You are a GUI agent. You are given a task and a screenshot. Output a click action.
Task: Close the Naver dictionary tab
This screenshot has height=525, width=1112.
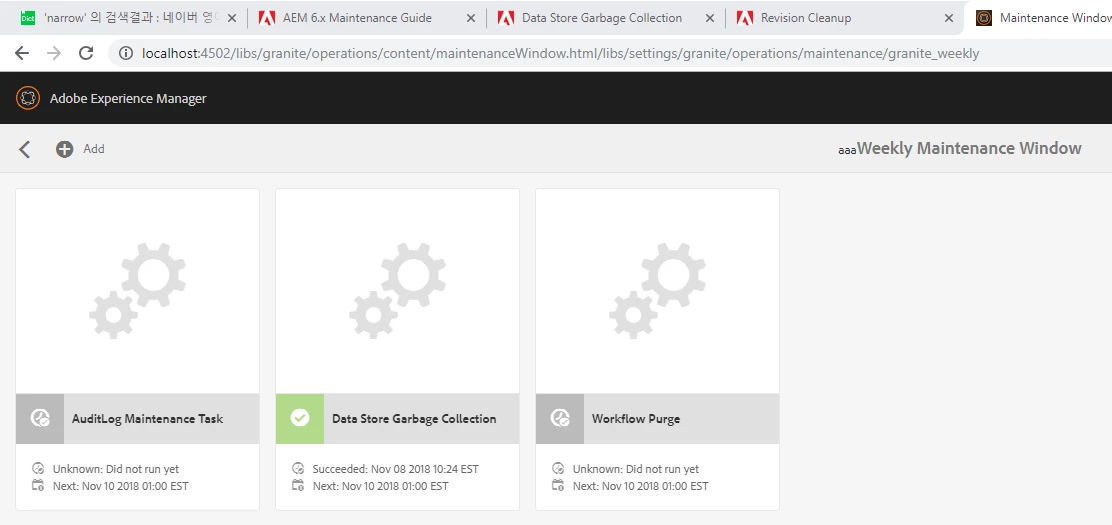pos(231,18)
